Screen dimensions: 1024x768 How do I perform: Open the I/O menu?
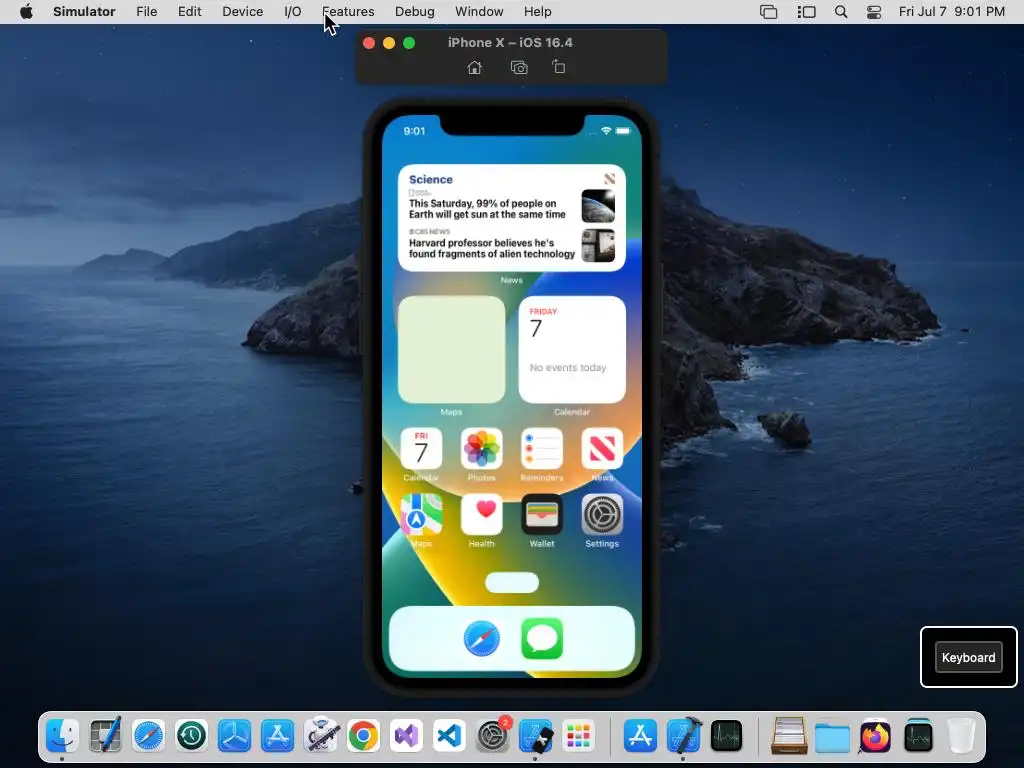(293, 12)
